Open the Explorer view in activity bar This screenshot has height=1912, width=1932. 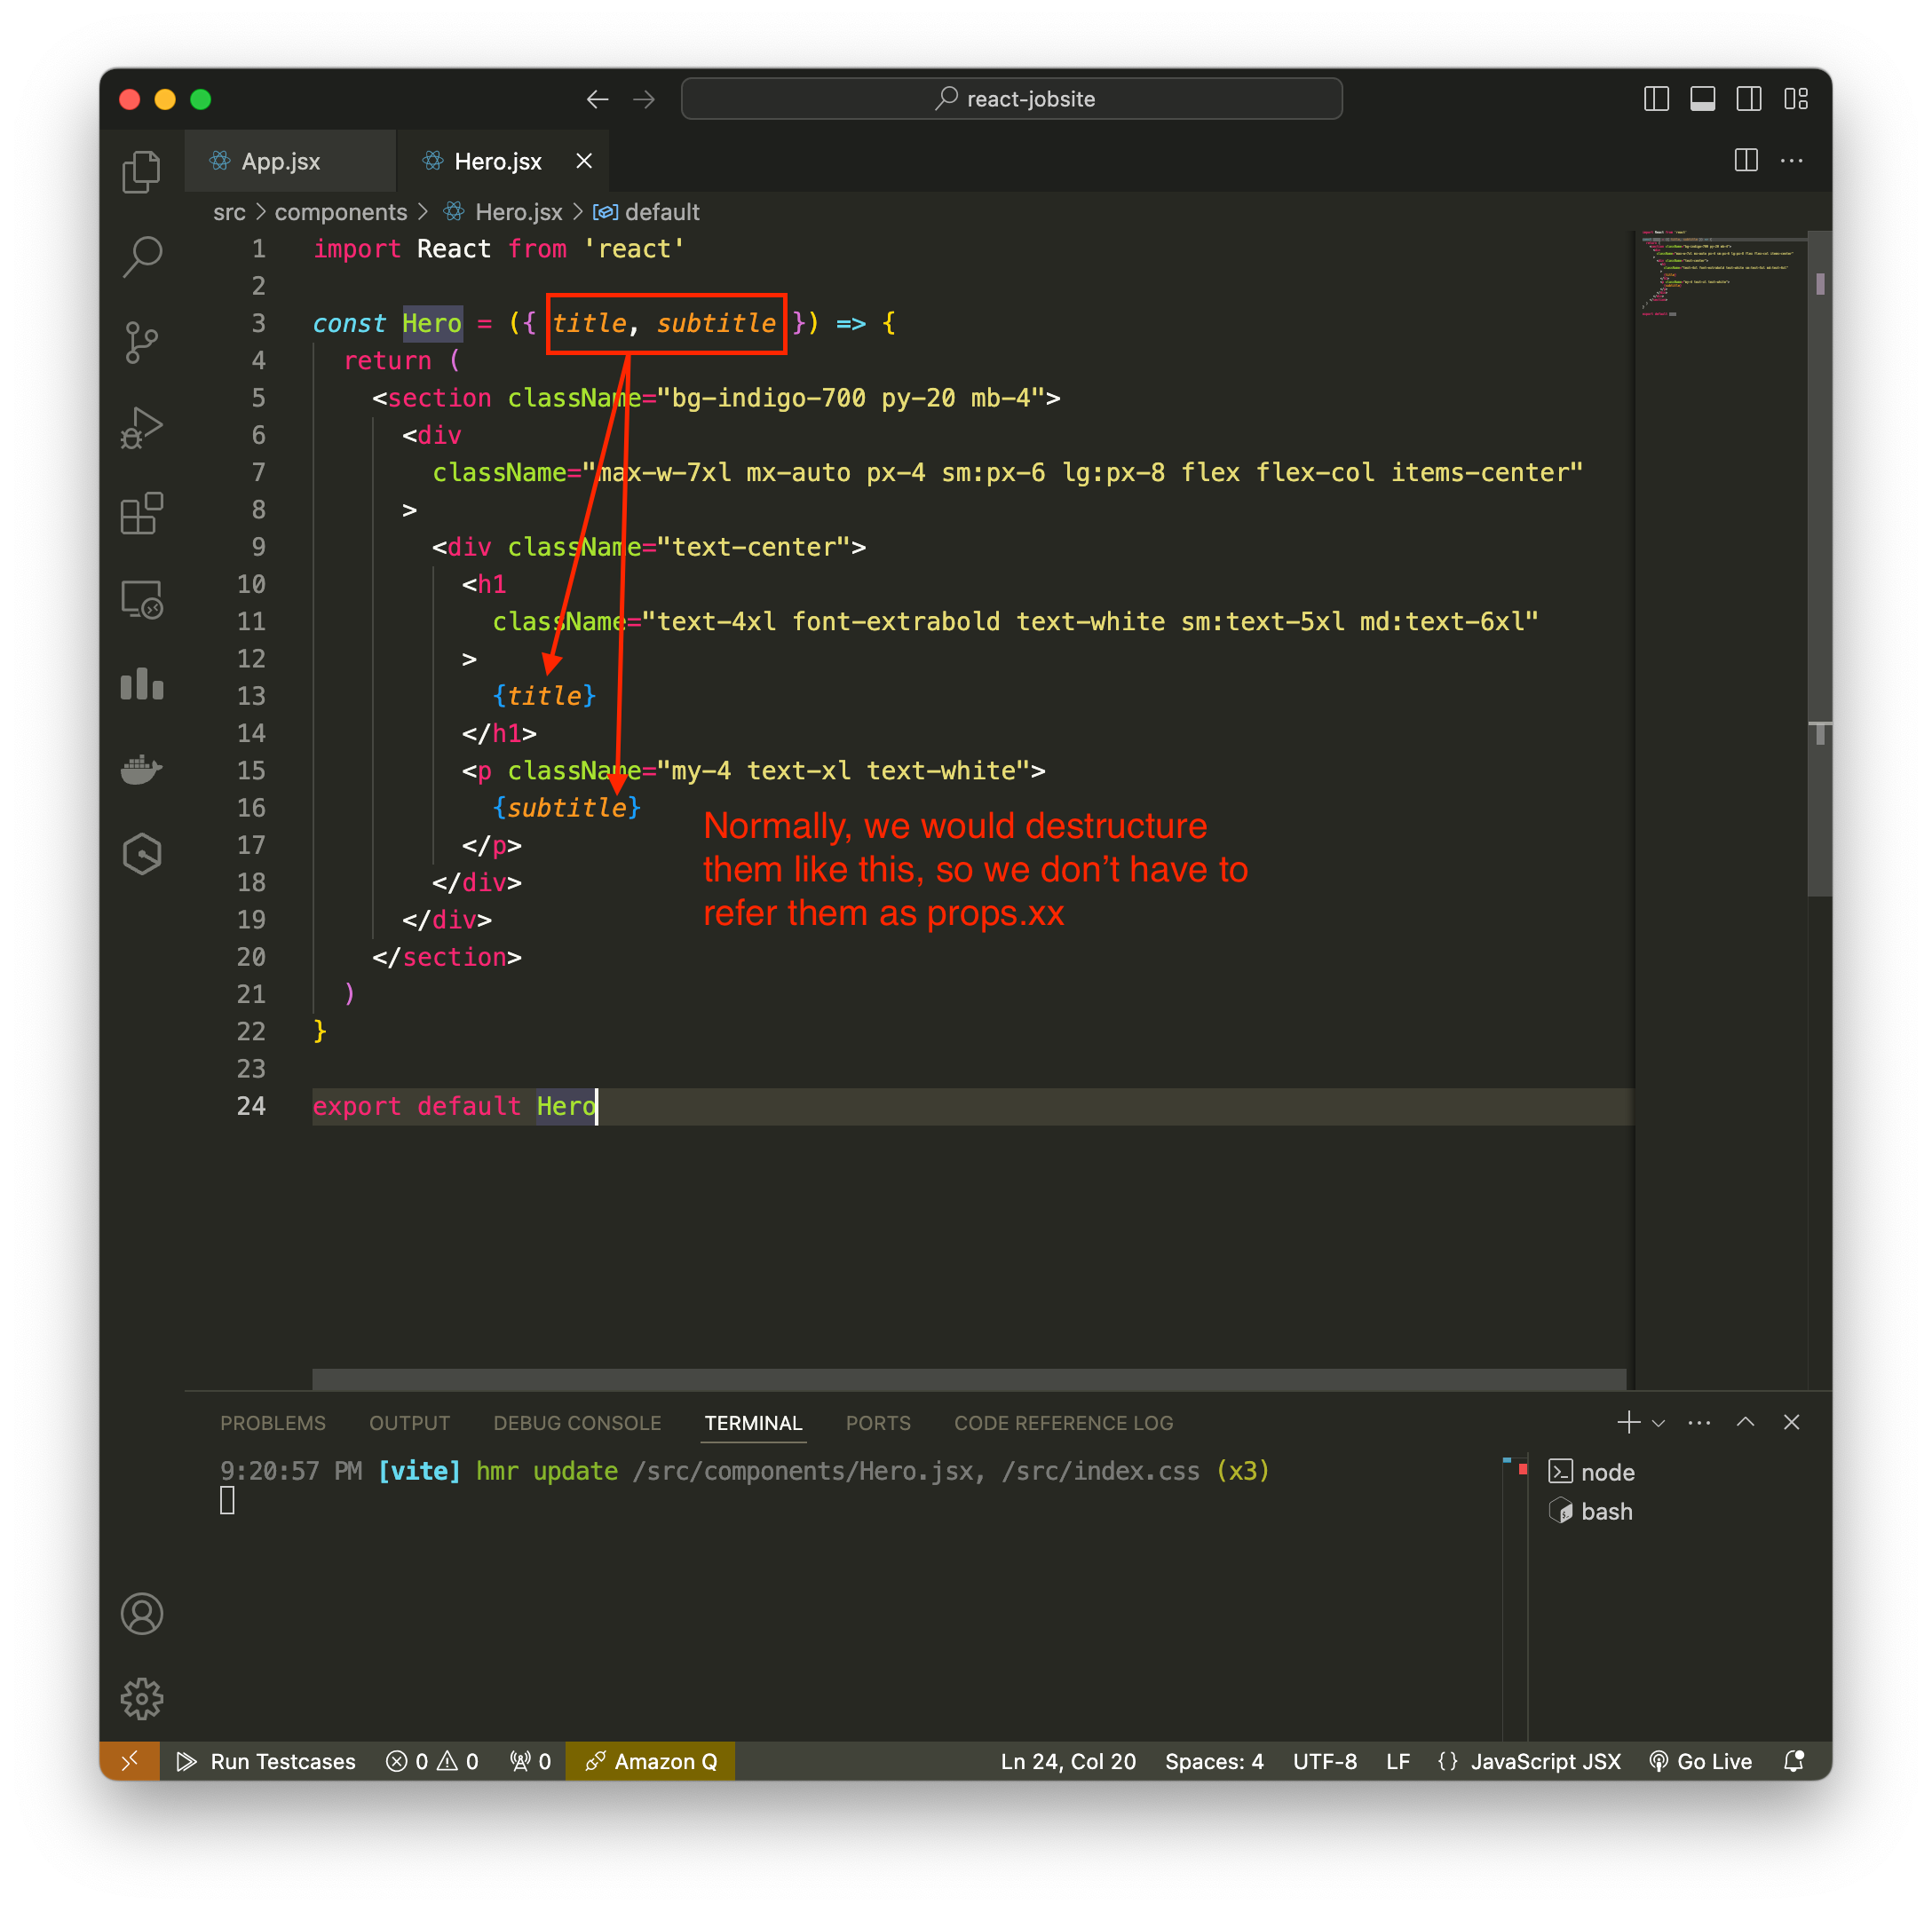[141, 172]
